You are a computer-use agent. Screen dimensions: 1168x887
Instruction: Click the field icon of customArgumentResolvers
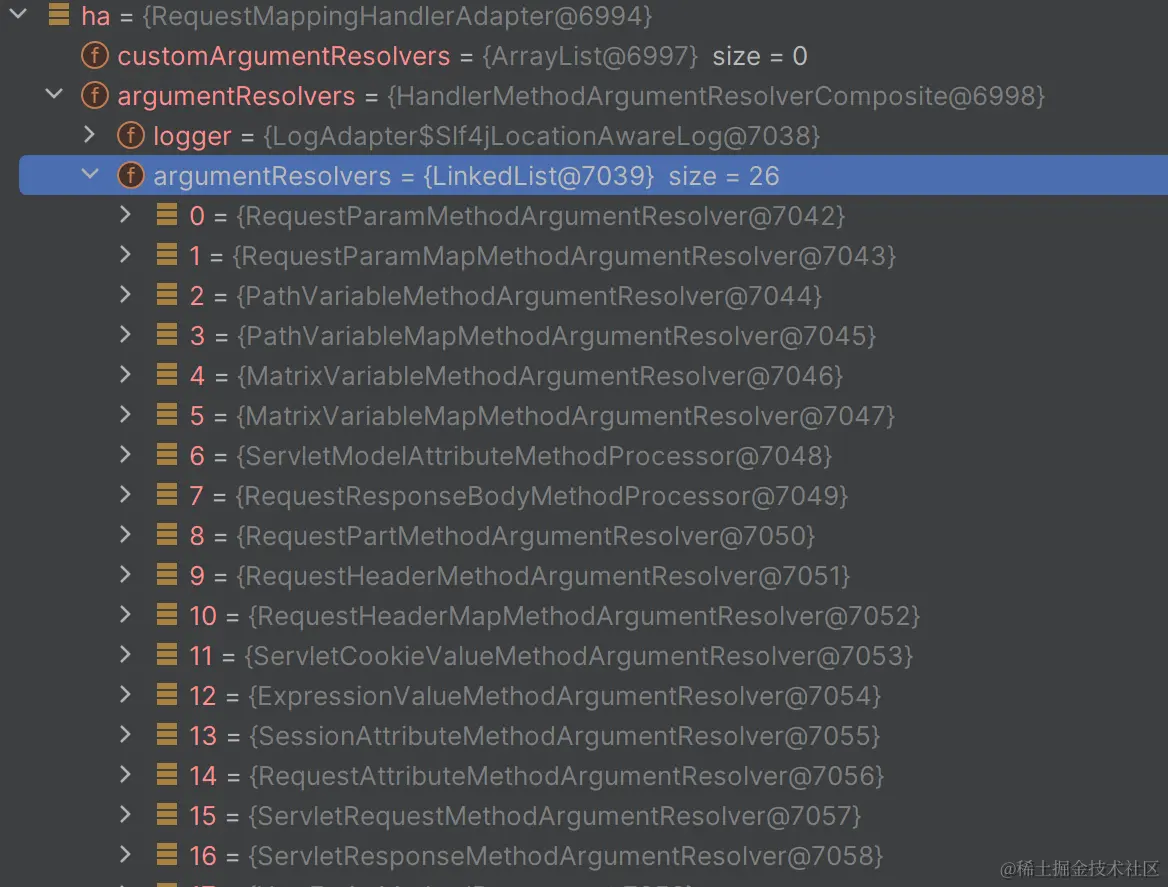[x=95, y=55]
